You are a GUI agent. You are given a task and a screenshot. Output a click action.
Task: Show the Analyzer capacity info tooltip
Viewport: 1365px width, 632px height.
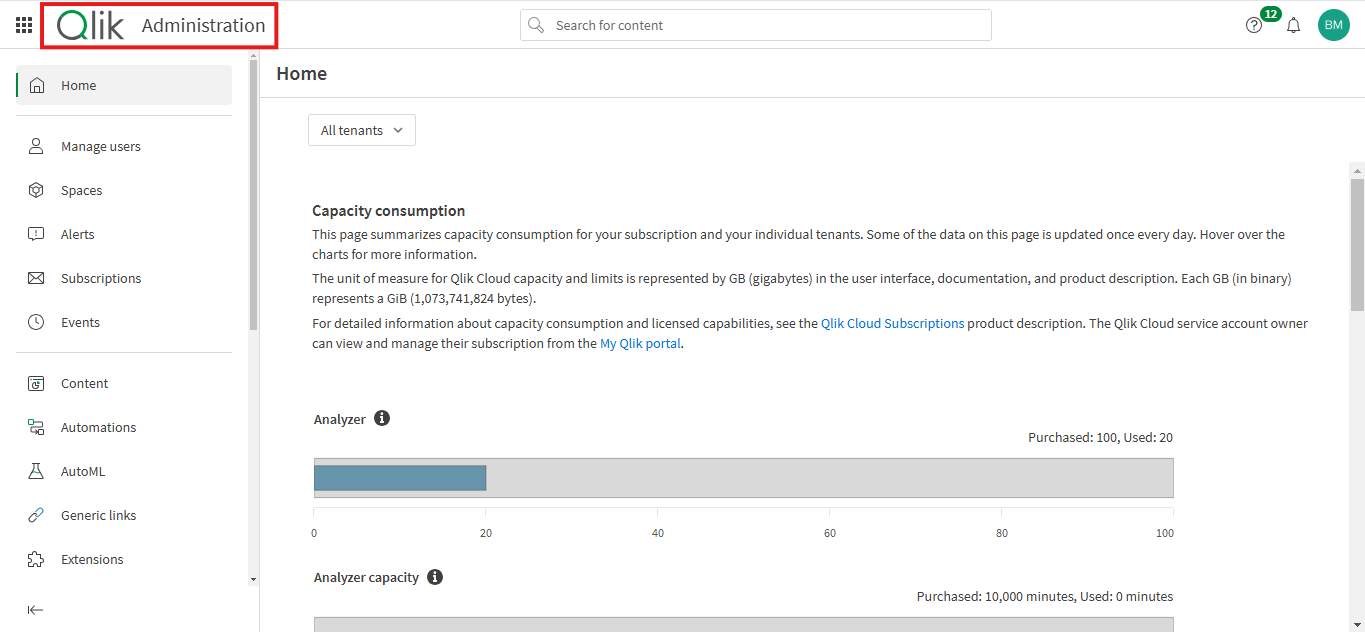pyautogui.click(x=434, y=577)
